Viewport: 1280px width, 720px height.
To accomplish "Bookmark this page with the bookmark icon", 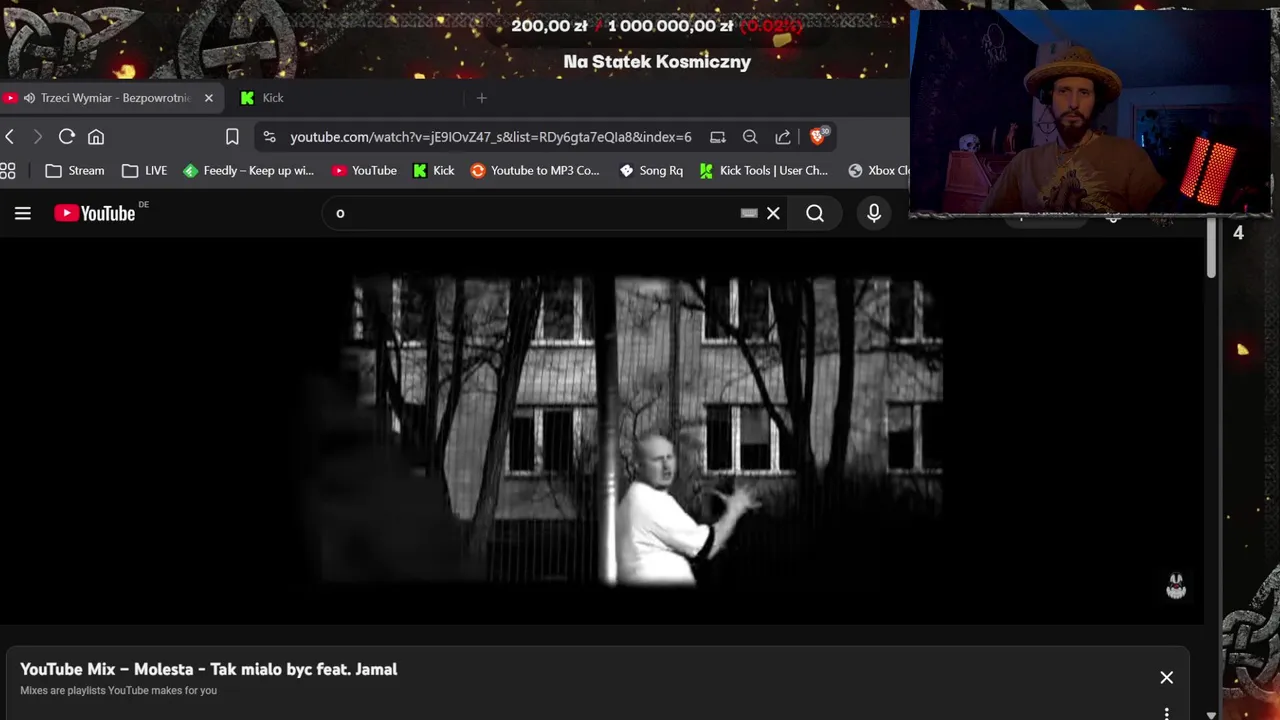I will click(x=232, y=137).
